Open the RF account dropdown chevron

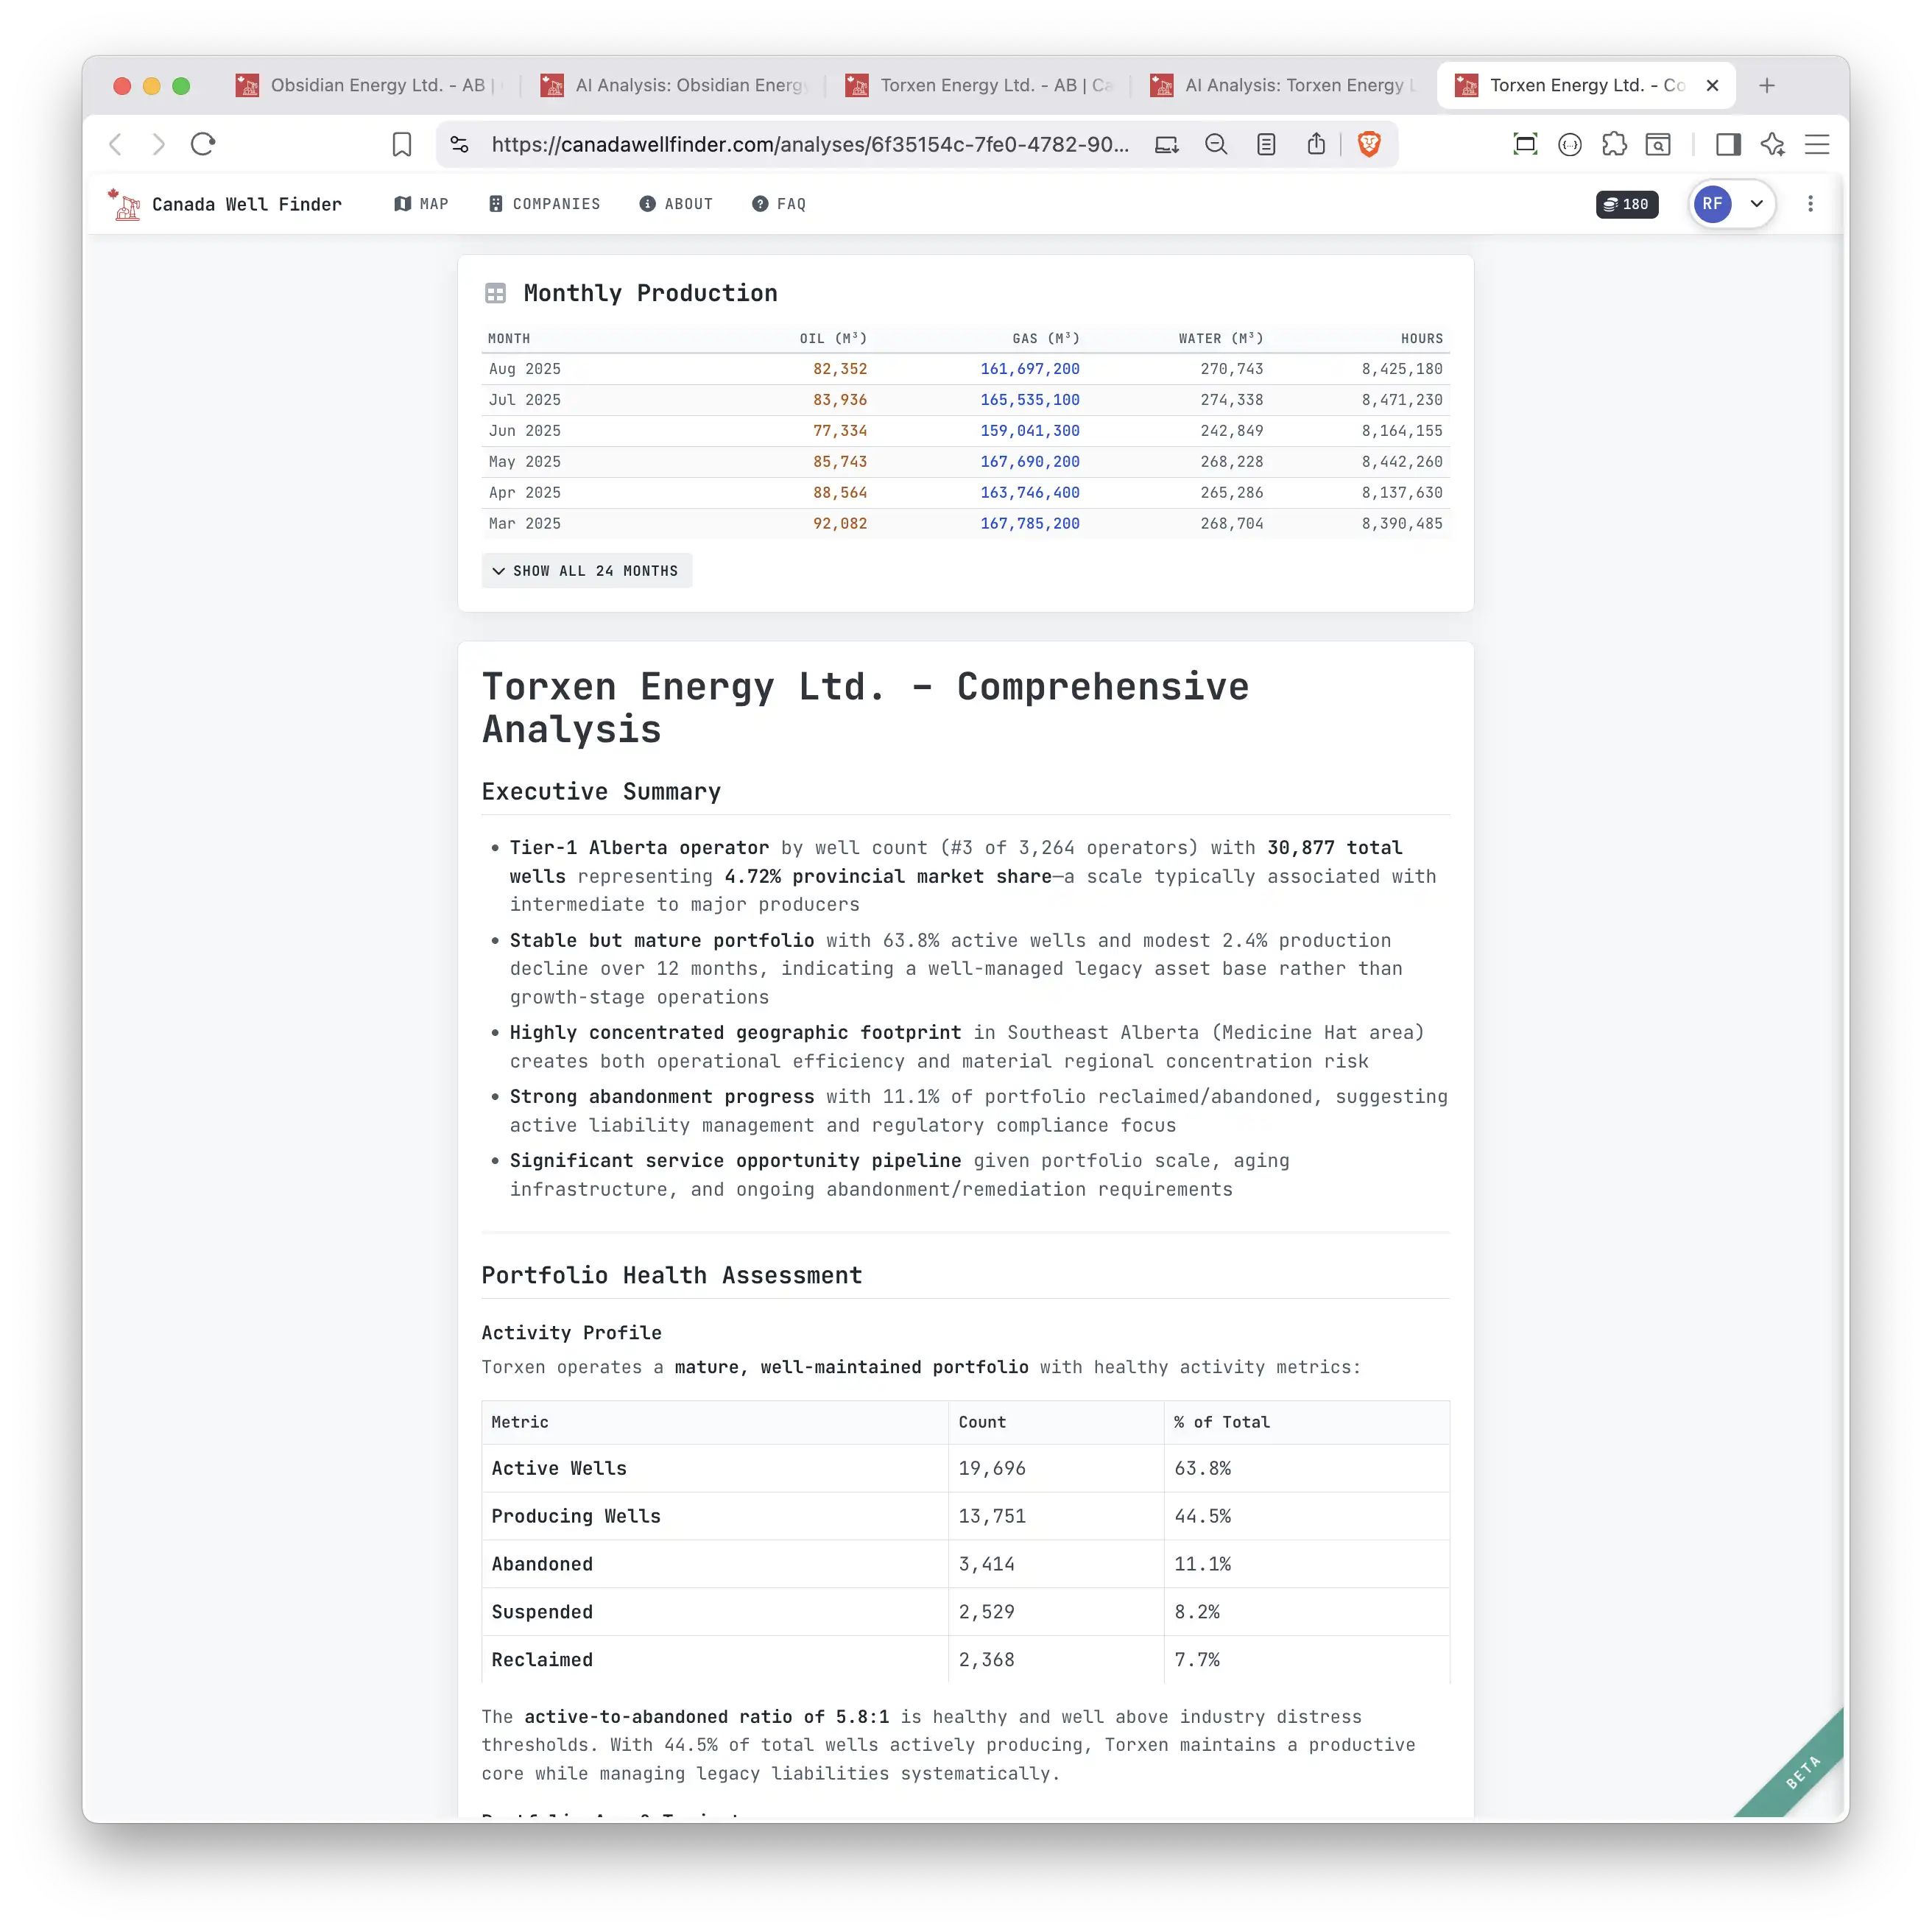click(1757, 204)
